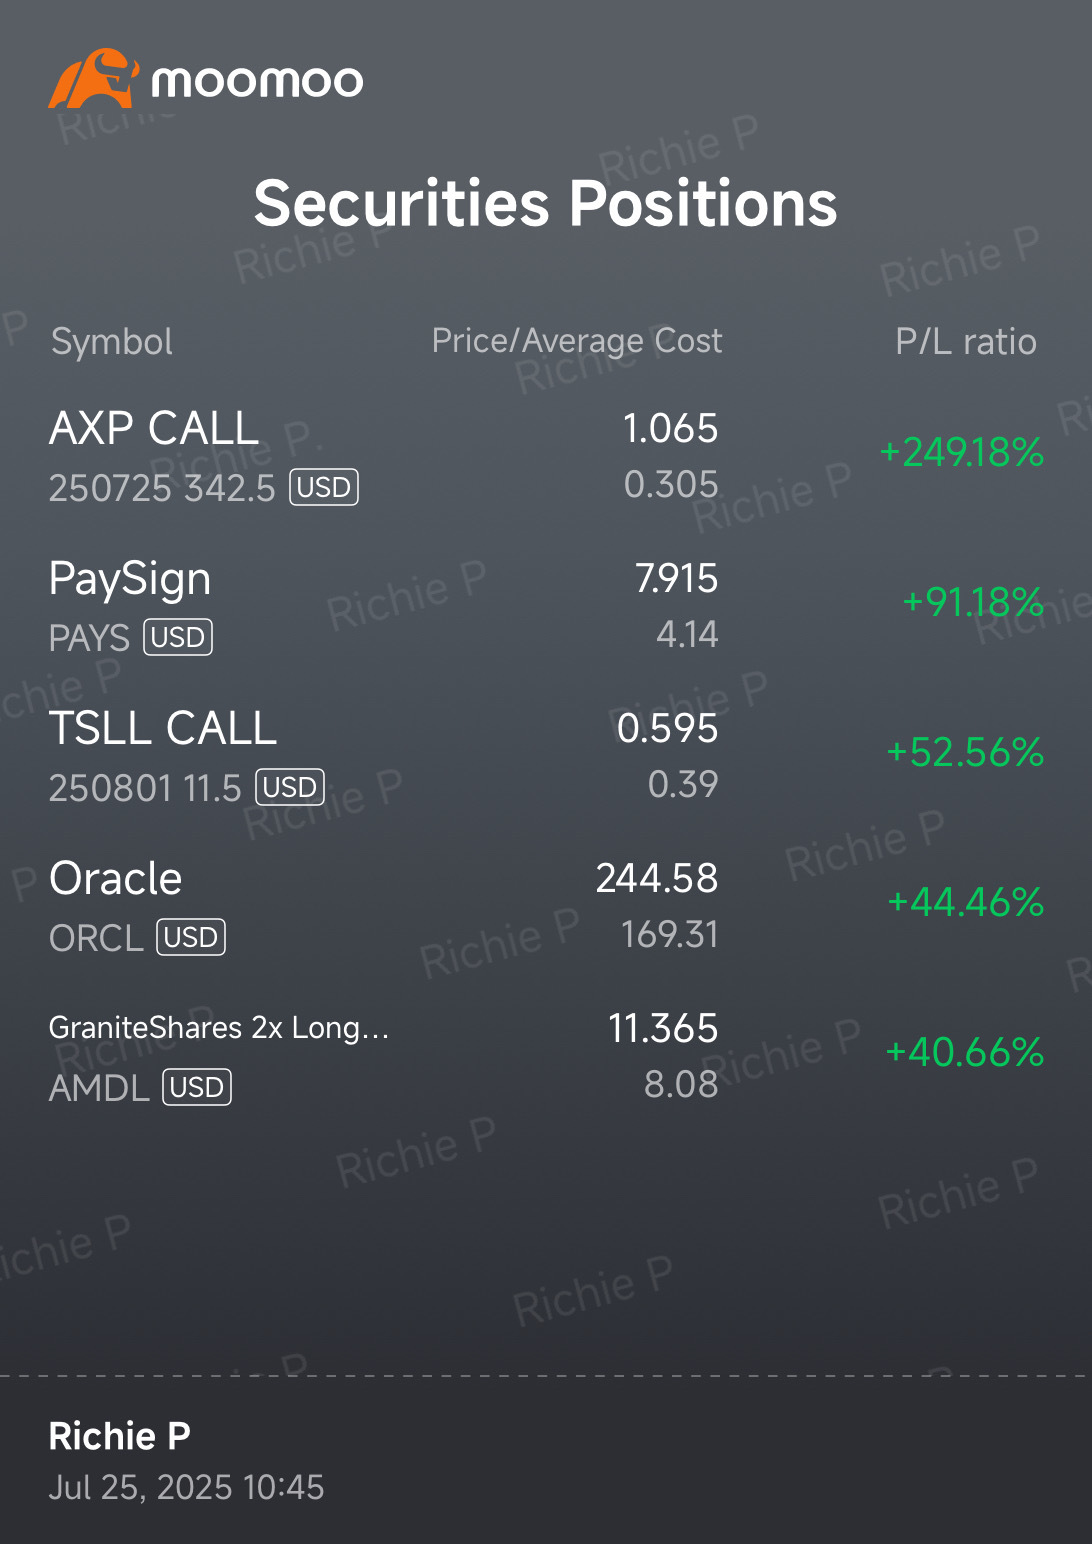Click the Securities Positions title
Viewport: 1092px width, 1544px height.
(x=546, y=203)
